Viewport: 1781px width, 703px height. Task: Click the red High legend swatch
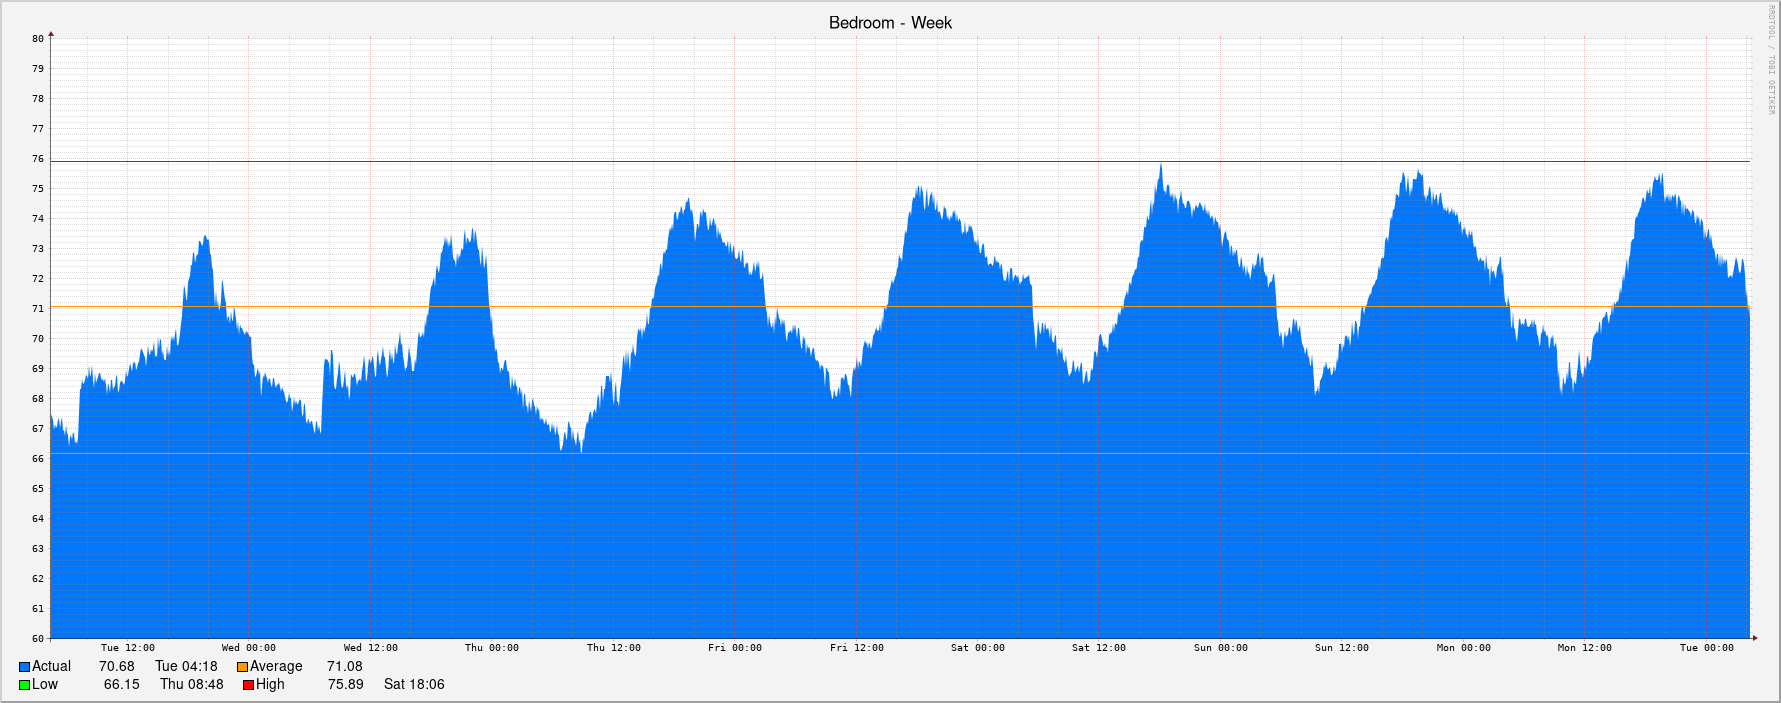pos(248,685)
